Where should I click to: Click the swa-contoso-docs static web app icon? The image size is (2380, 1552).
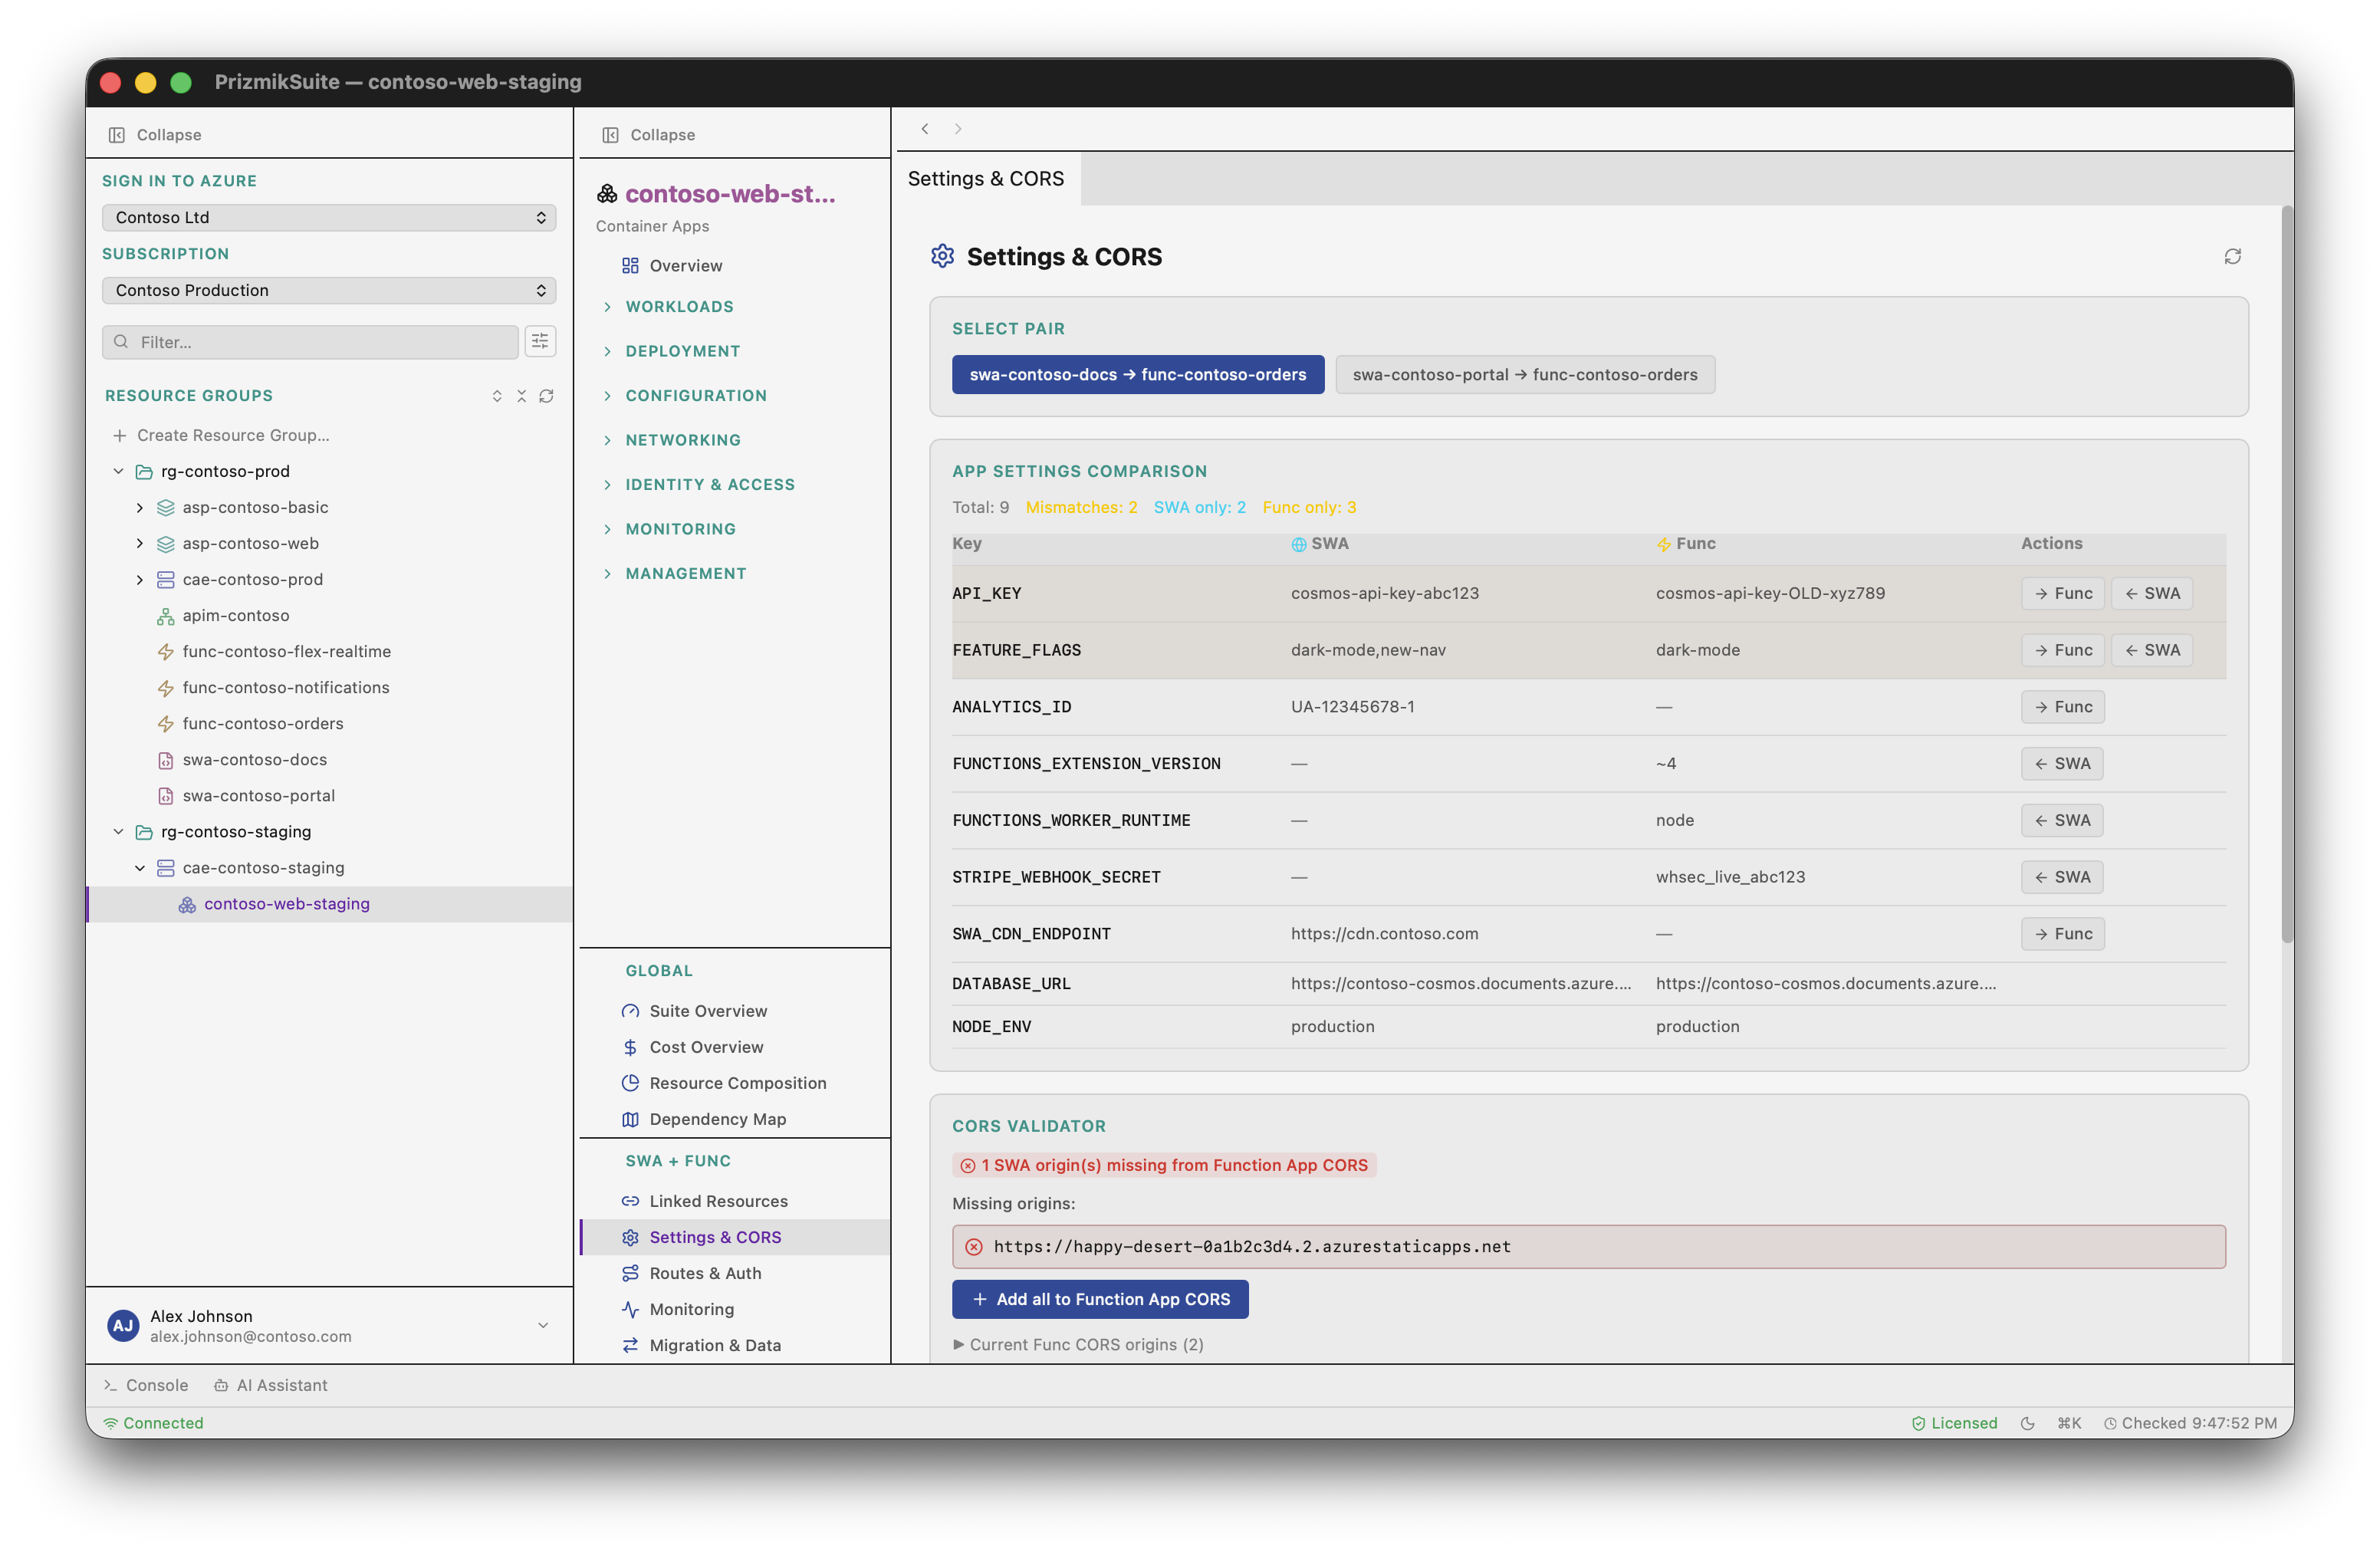(165, 760)
